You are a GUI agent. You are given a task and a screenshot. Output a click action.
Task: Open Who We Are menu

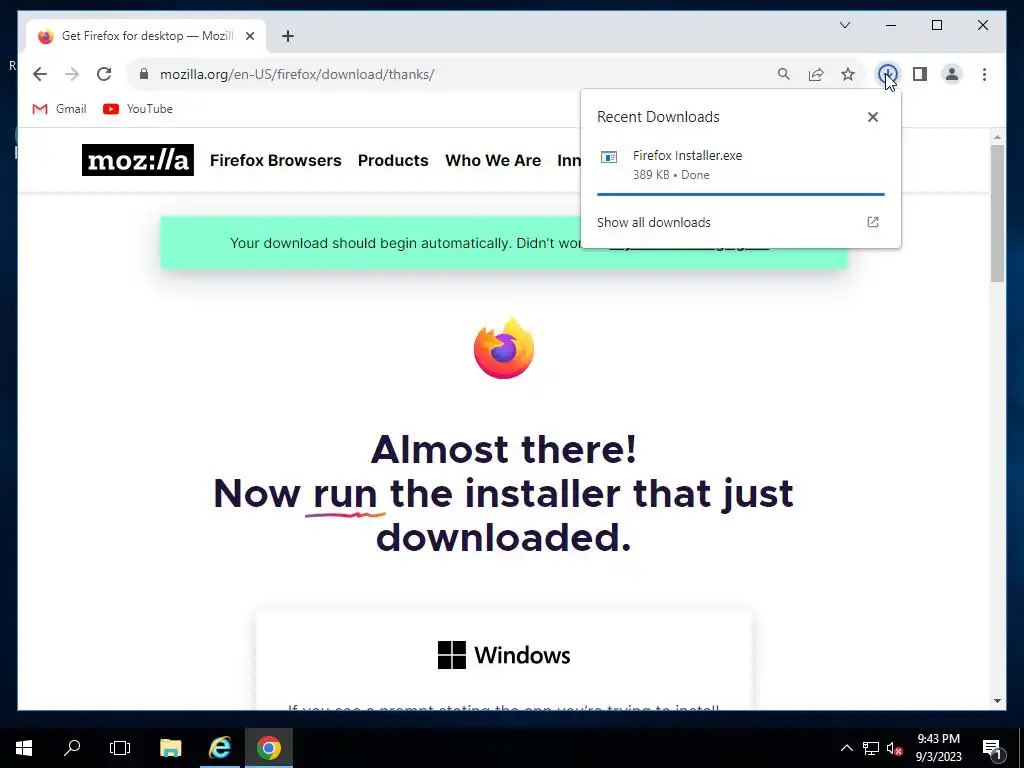pyautogui.click(x=493, y=161)
